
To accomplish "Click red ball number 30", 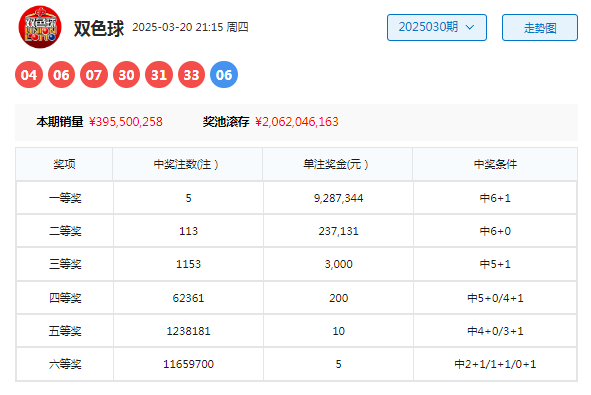I will pos(126,75).
